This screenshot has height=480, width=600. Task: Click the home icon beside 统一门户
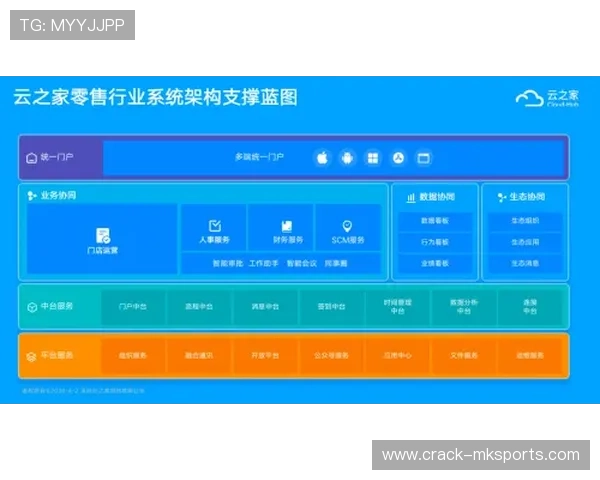[31, 158]
